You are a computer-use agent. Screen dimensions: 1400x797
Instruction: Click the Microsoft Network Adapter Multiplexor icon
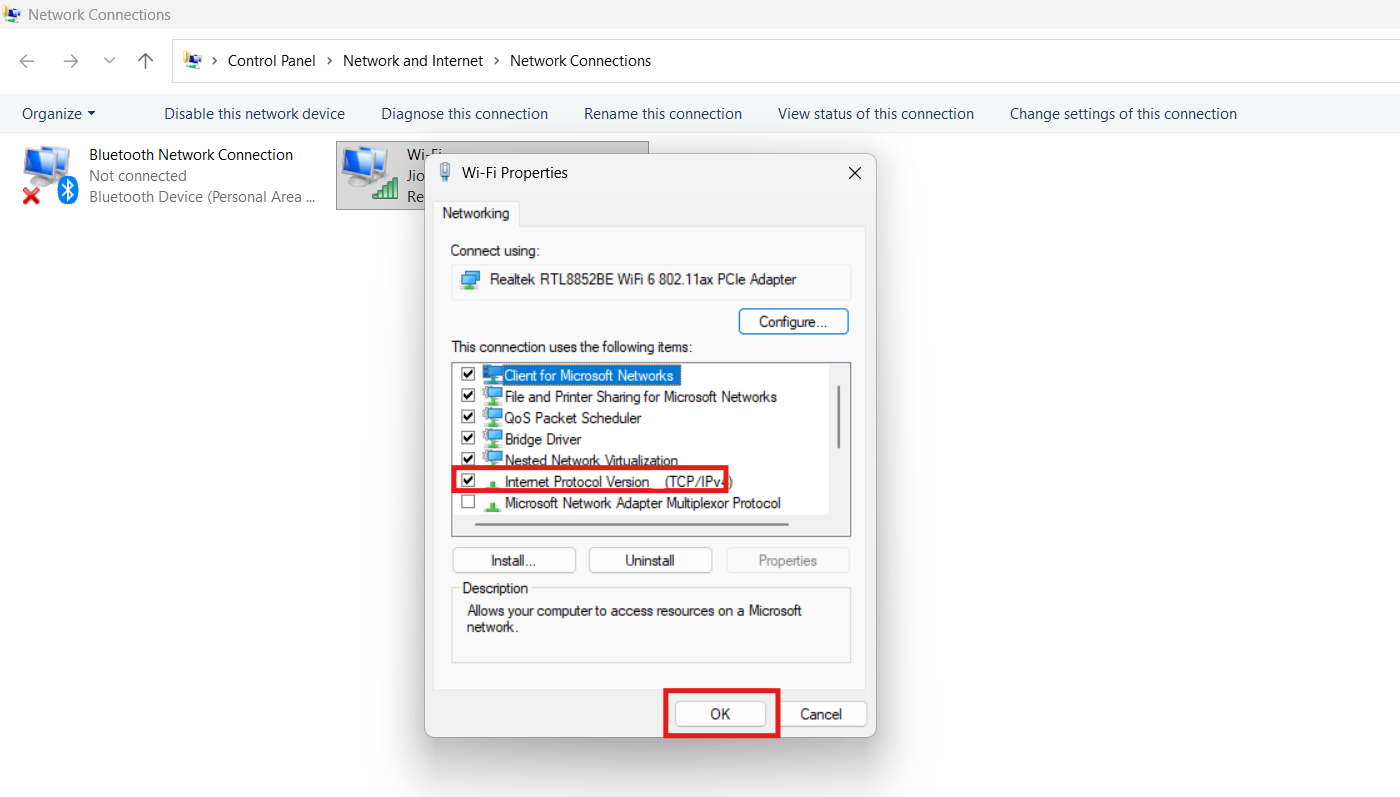click(x=493, y=504)
